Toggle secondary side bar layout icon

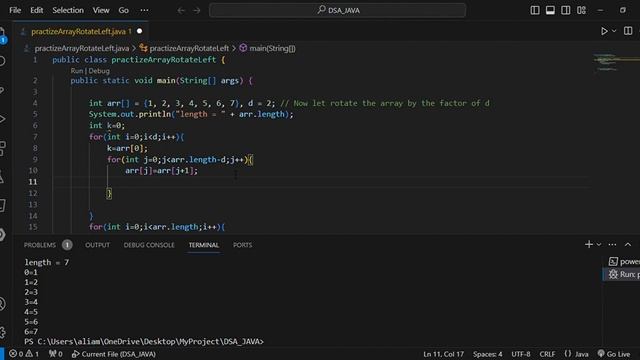pos(566,10)
